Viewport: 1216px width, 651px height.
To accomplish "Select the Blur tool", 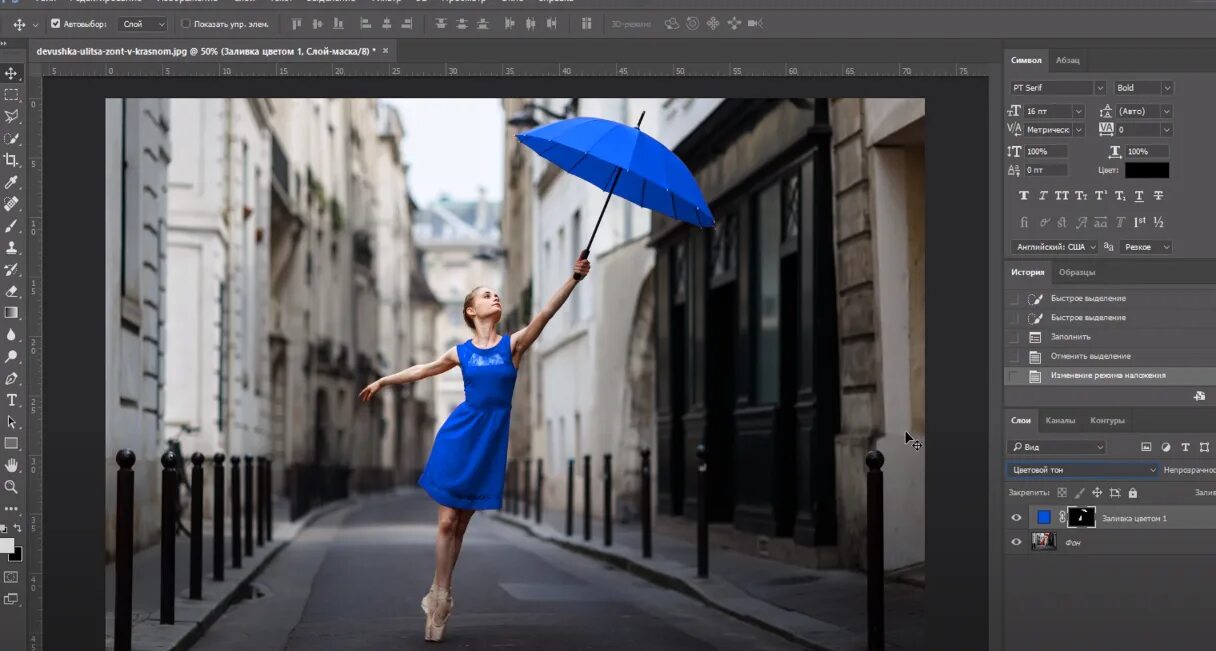I will (11, 334).
